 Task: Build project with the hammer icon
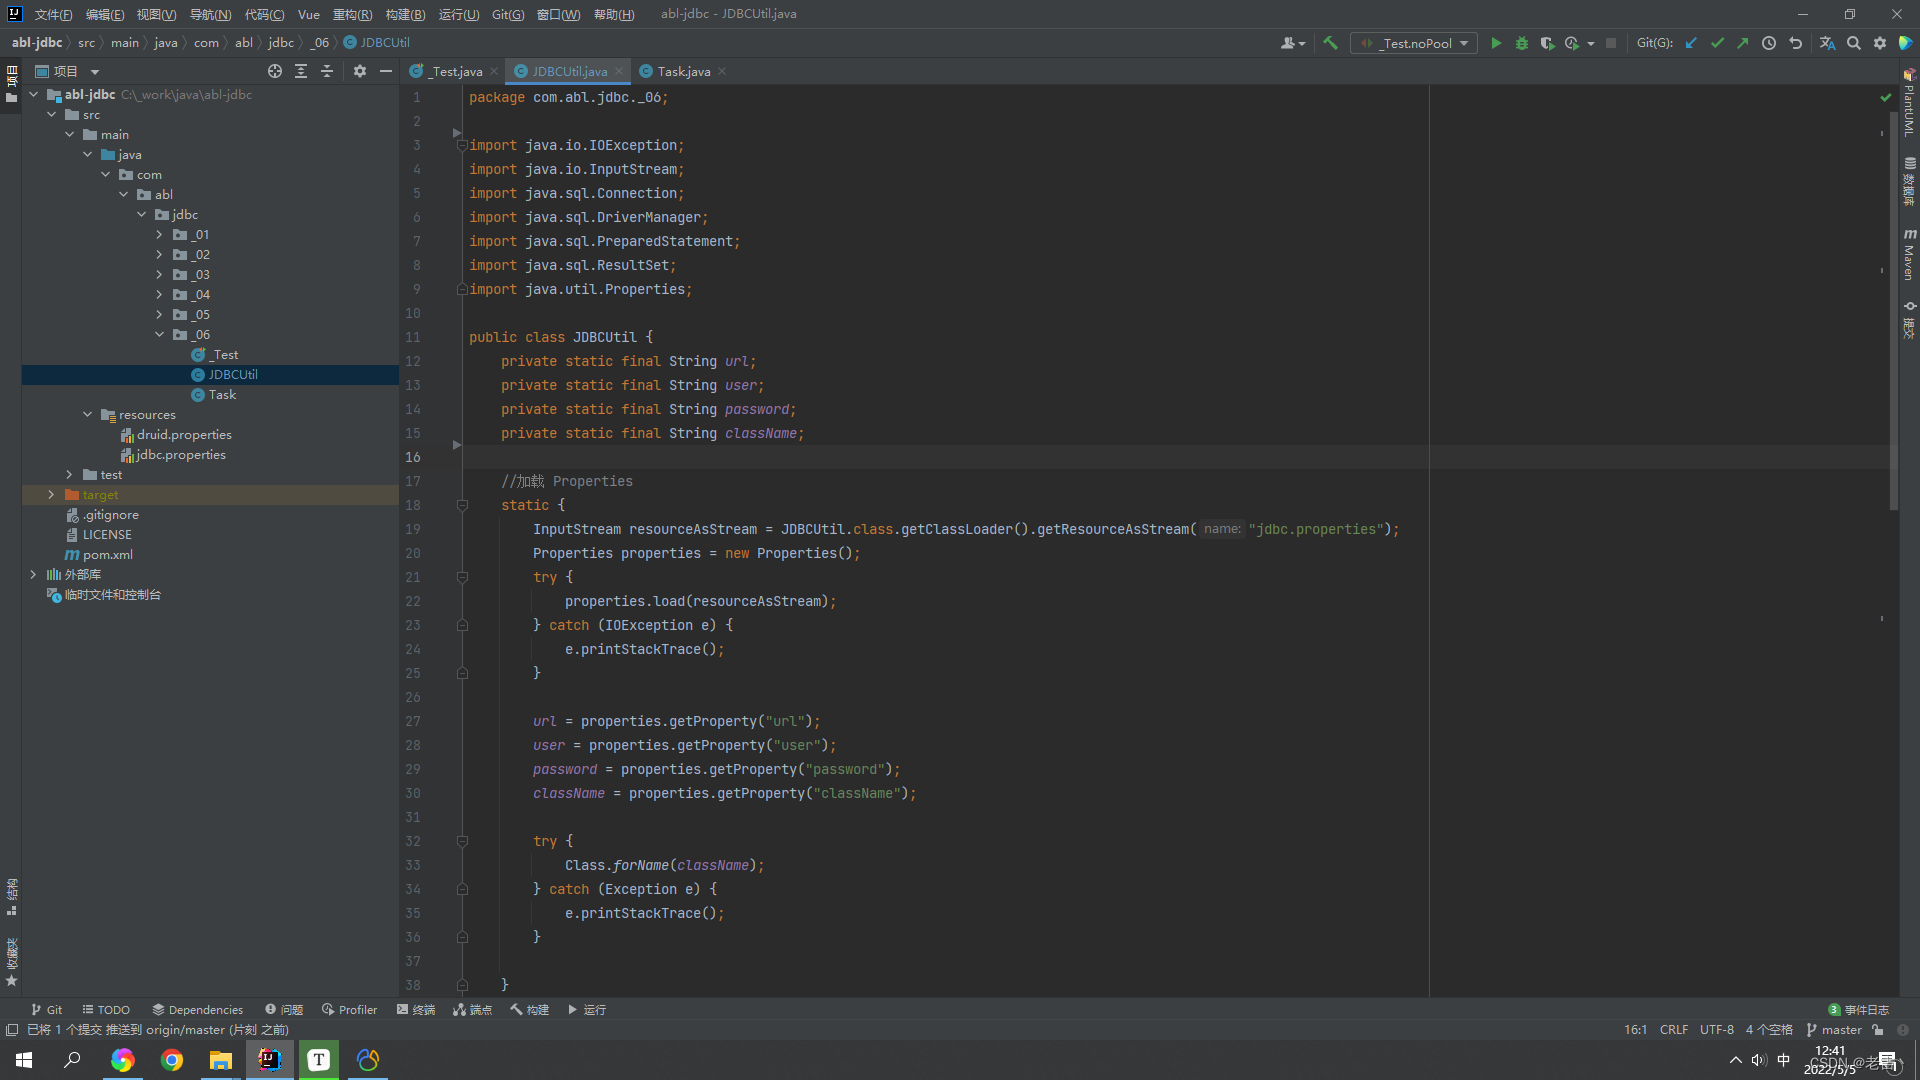pos(1330,43)
